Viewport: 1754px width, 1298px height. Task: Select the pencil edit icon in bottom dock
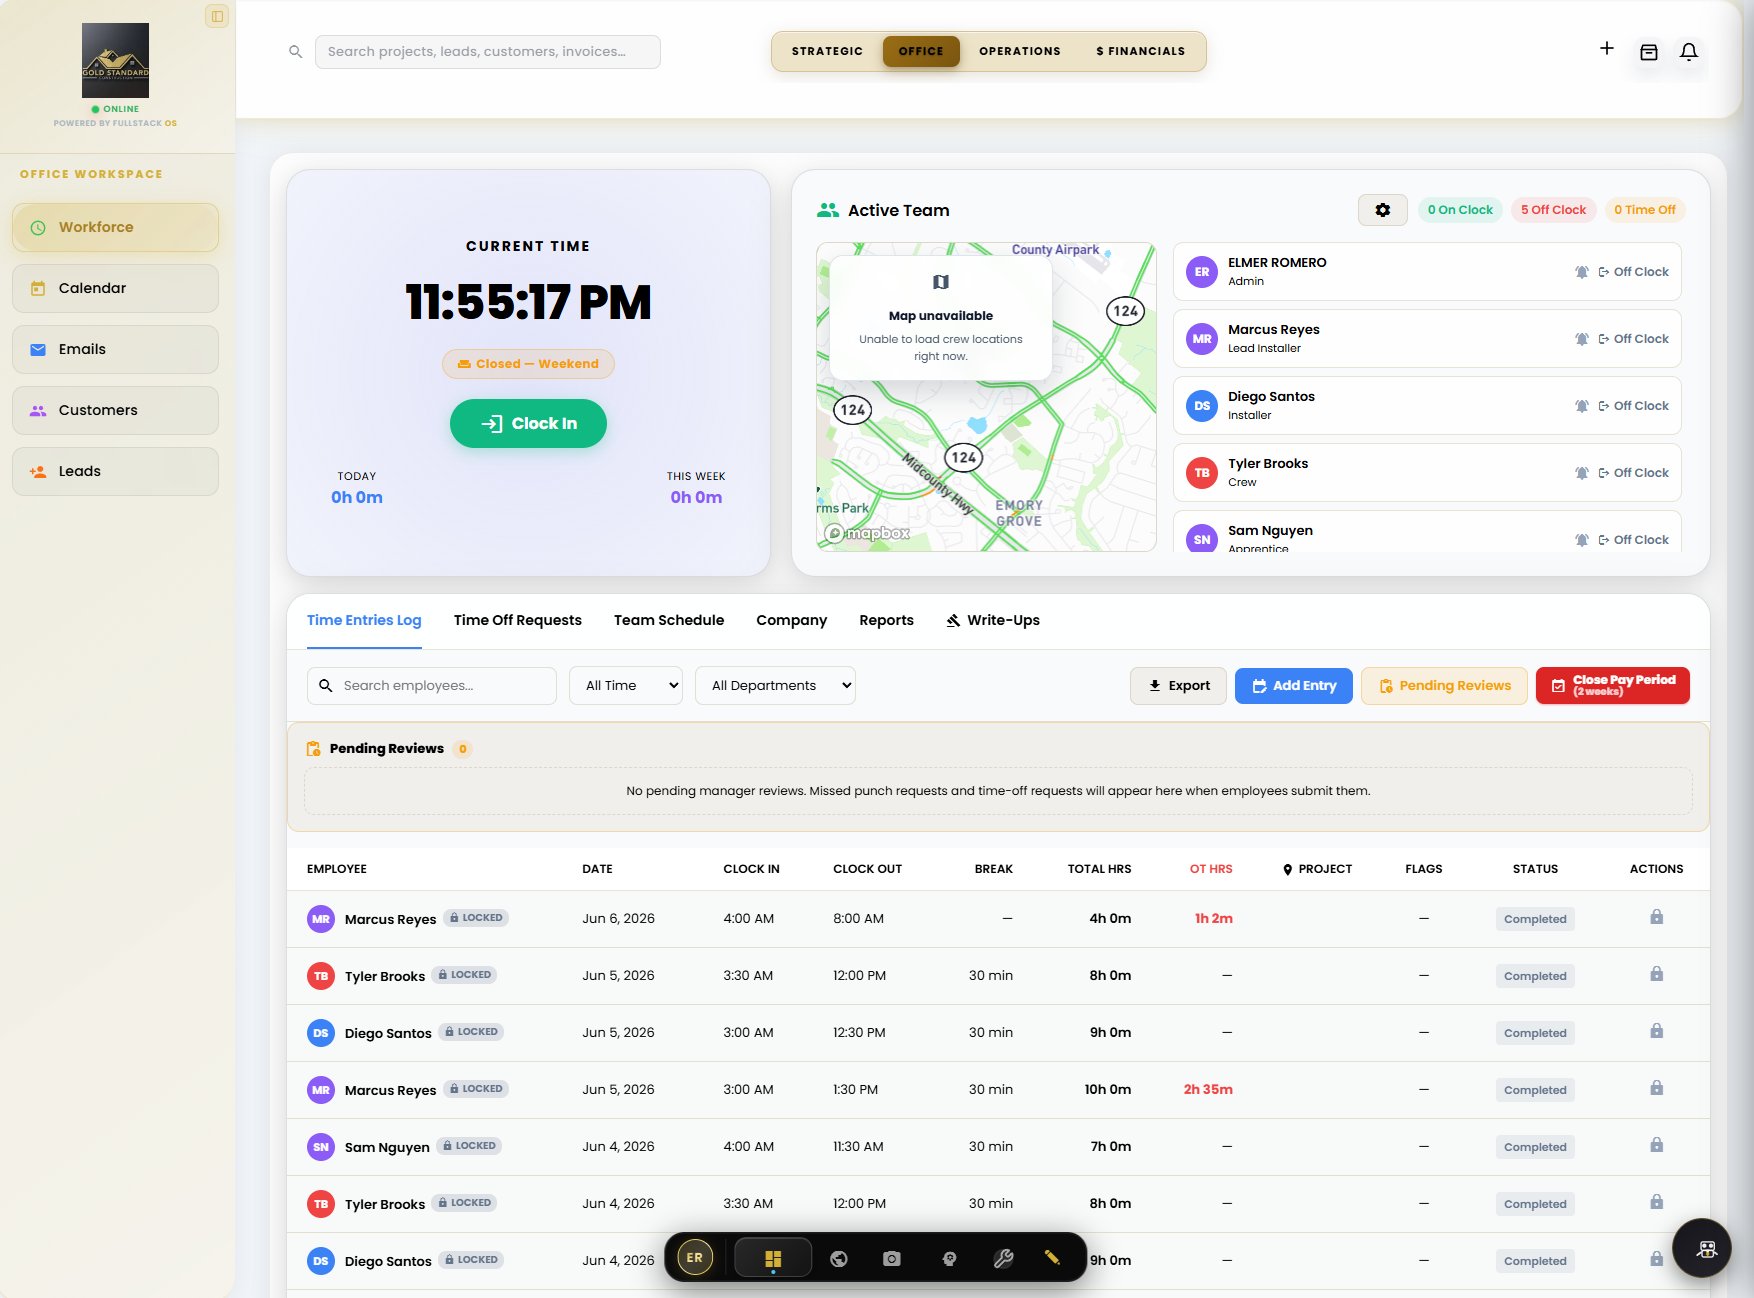(x=1052, y=1258)
